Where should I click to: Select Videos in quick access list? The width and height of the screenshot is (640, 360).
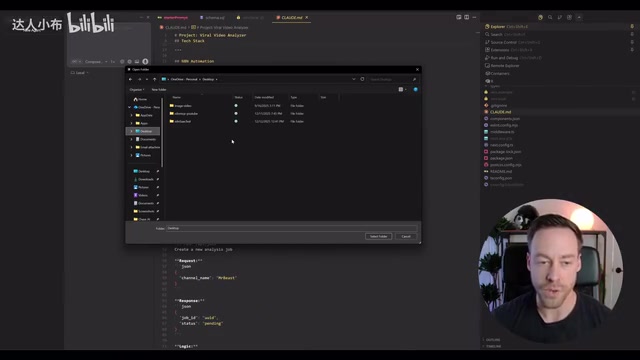click(x=141, y=195)
